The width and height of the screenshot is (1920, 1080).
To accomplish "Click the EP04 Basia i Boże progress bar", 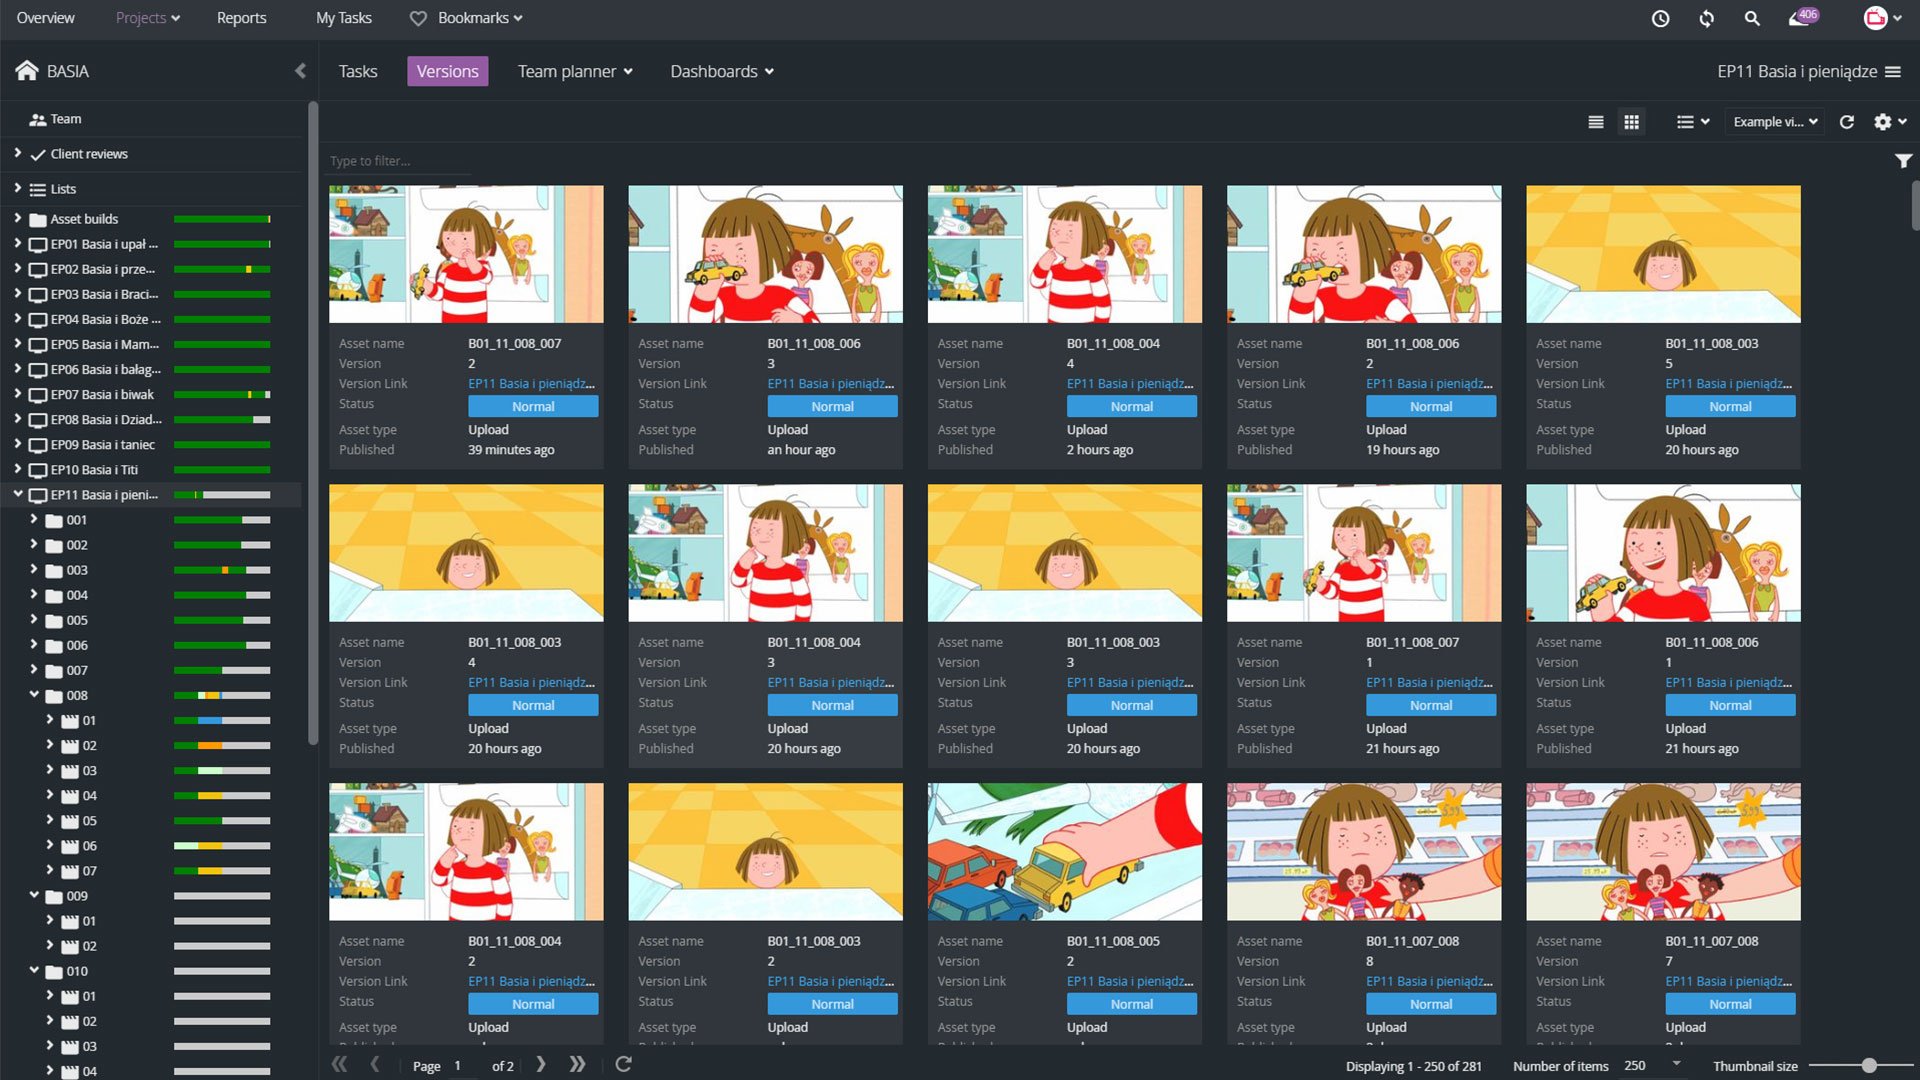I will coord(222,320).
